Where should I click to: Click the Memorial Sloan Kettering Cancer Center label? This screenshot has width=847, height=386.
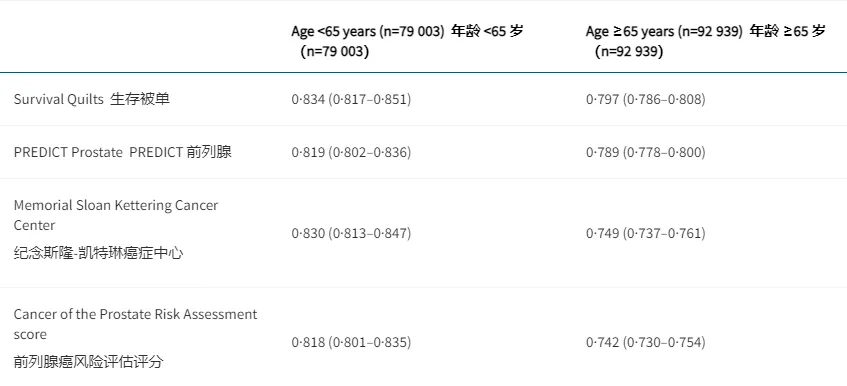click(116, 215)
